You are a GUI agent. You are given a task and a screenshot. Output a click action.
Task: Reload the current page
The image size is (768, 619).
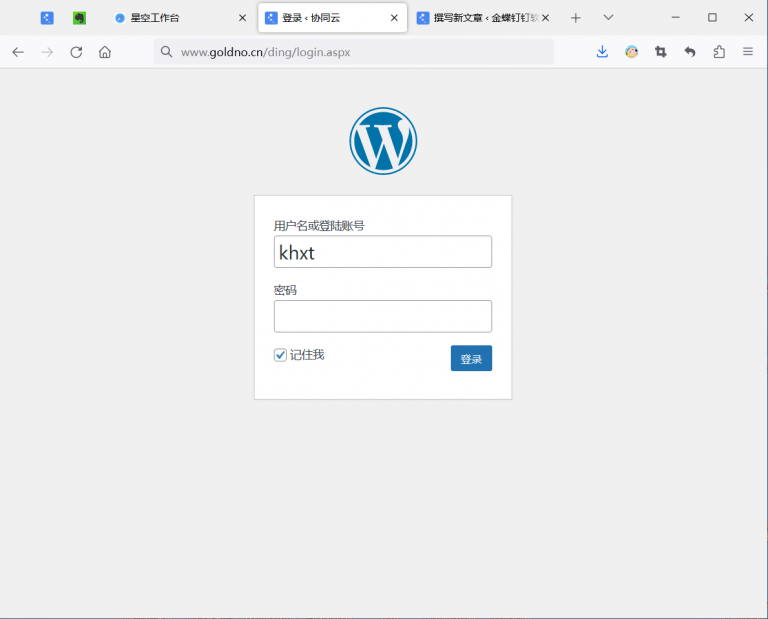[76, 52]
